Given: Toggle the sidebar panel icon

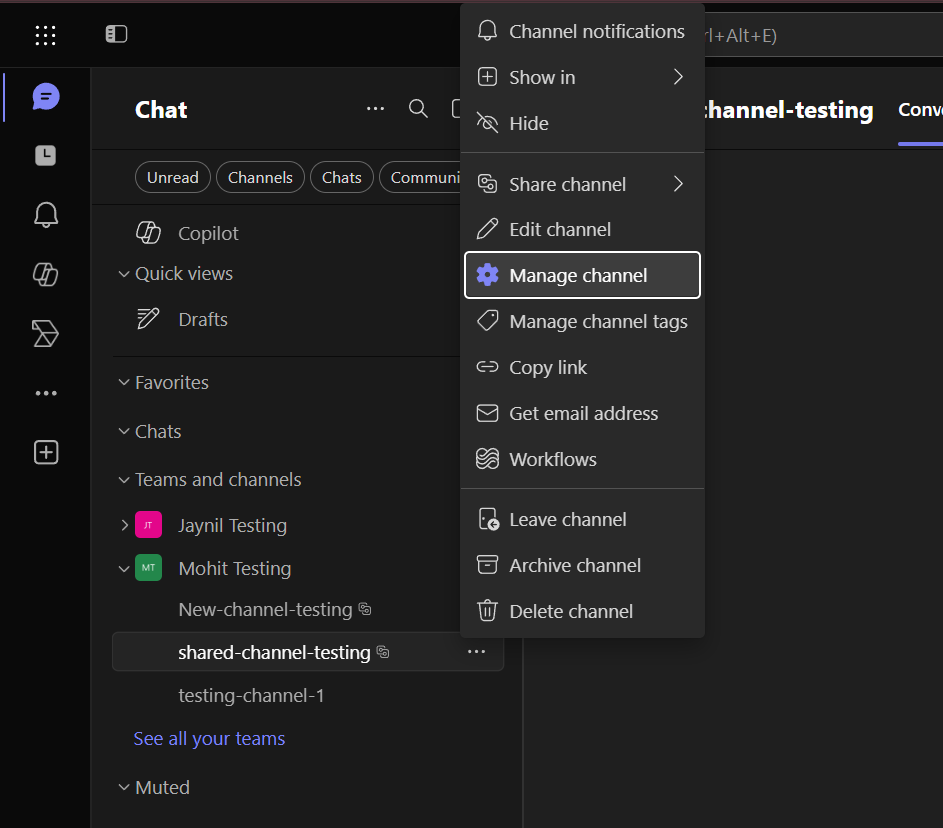Looking at the screenshot, I should 116,34.
